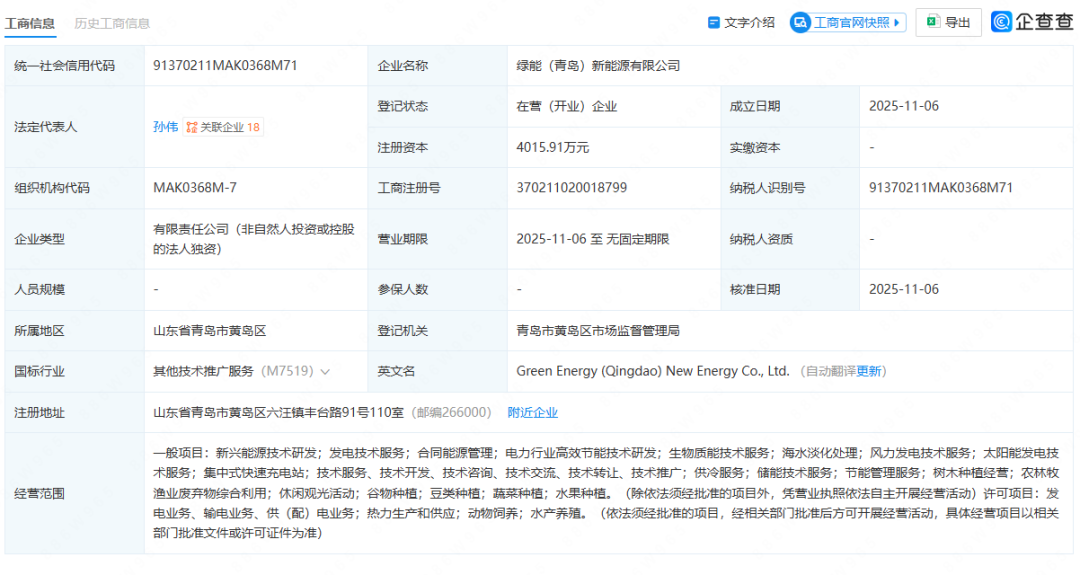
Task: Click the 工商官网快照 camera icon
Action: pos(800,23)
